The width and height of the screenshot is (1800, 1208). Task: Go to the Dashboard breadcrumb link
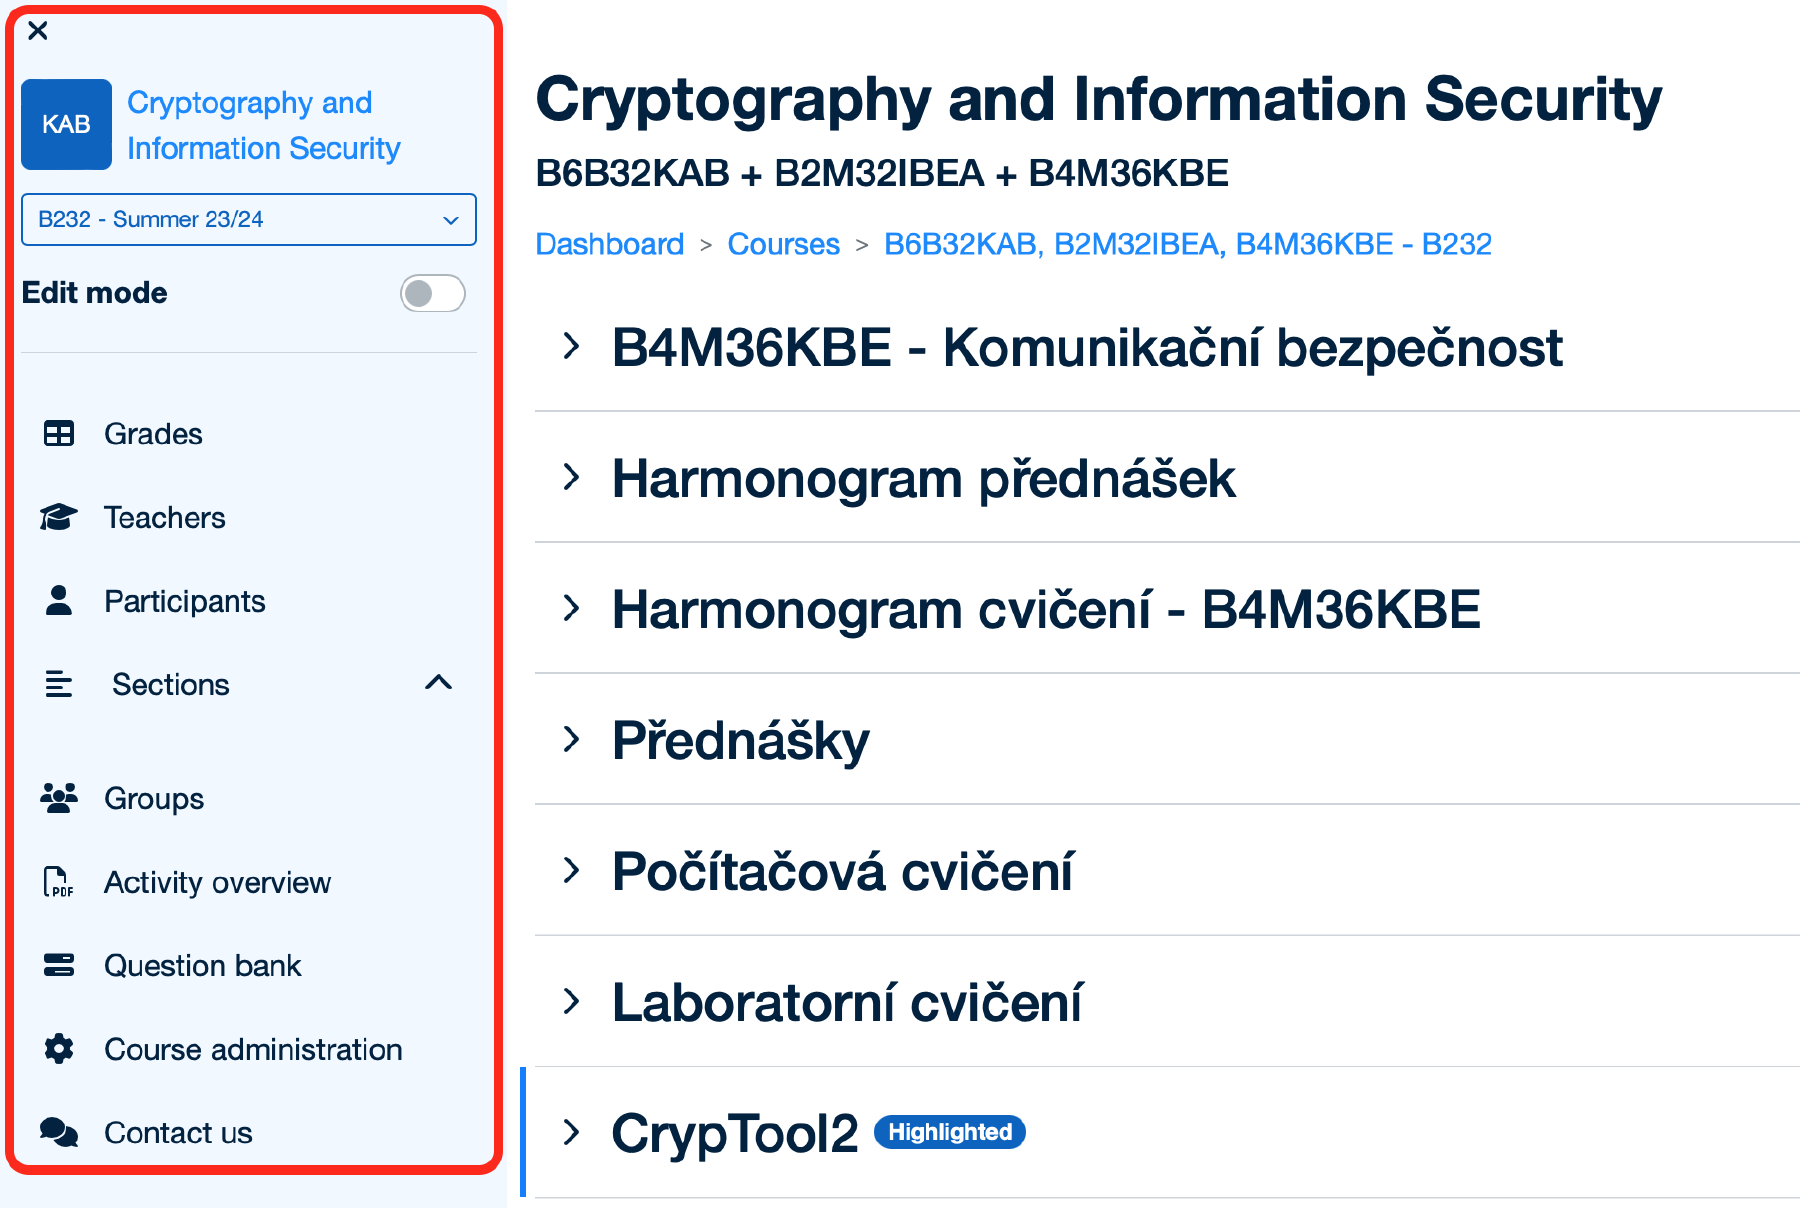point(609,244)
